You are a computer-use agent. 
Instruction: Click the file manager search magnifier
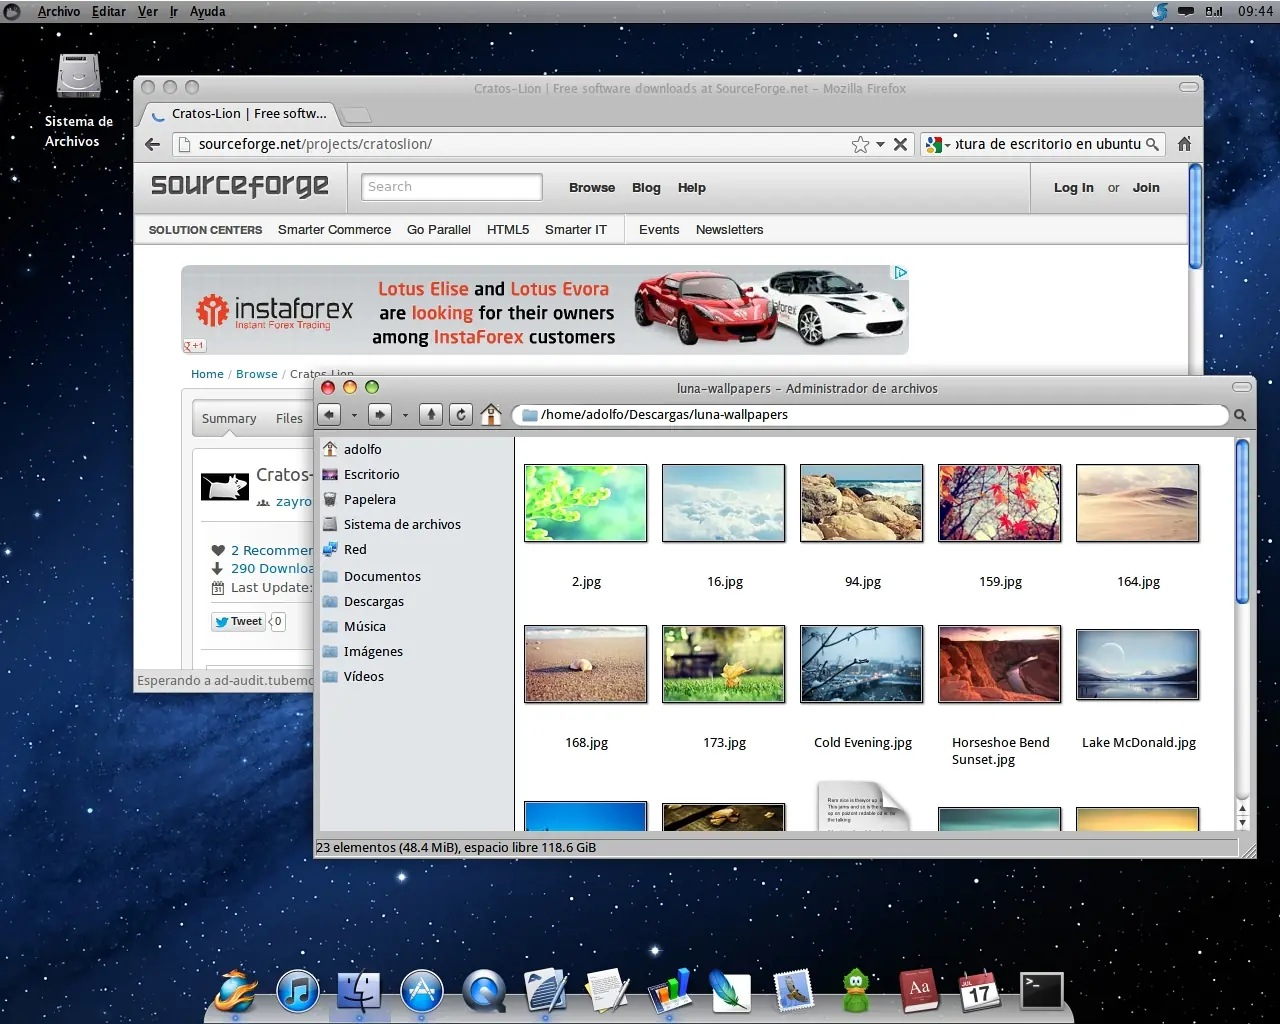[1240, 415]
